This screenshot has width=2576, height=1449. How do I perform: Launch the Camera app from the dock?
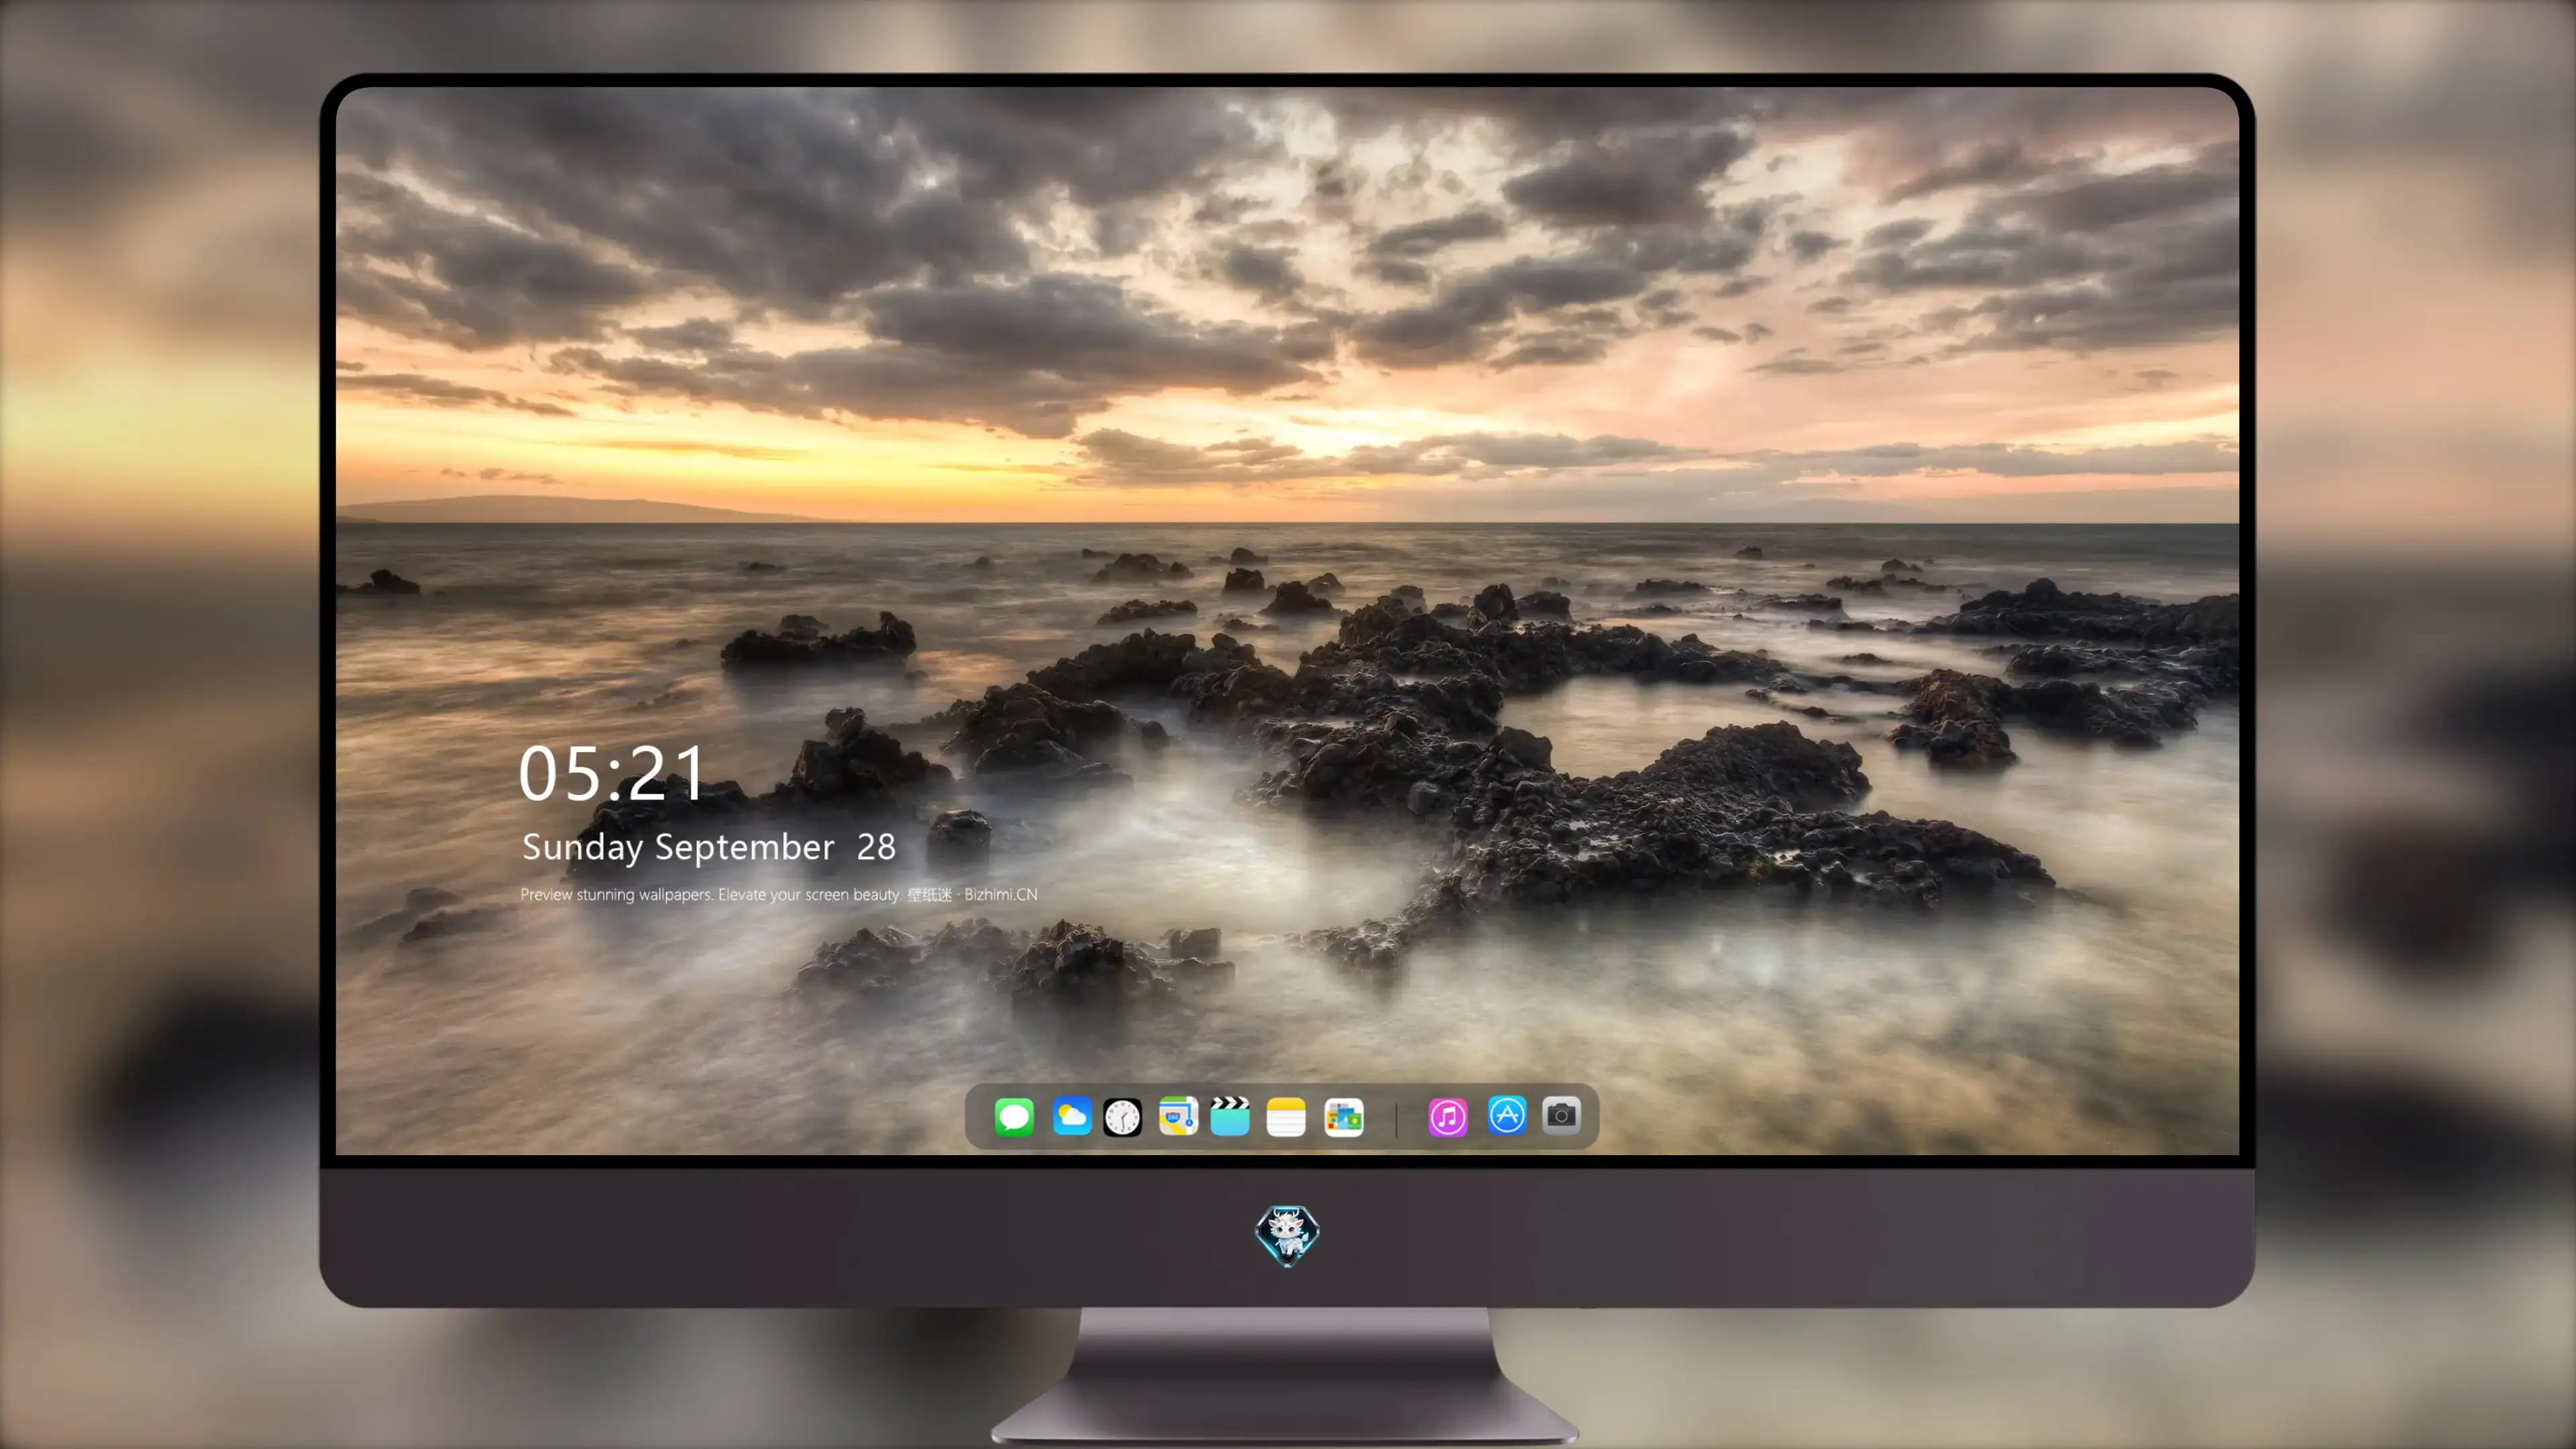[x=1561, y=1115]
